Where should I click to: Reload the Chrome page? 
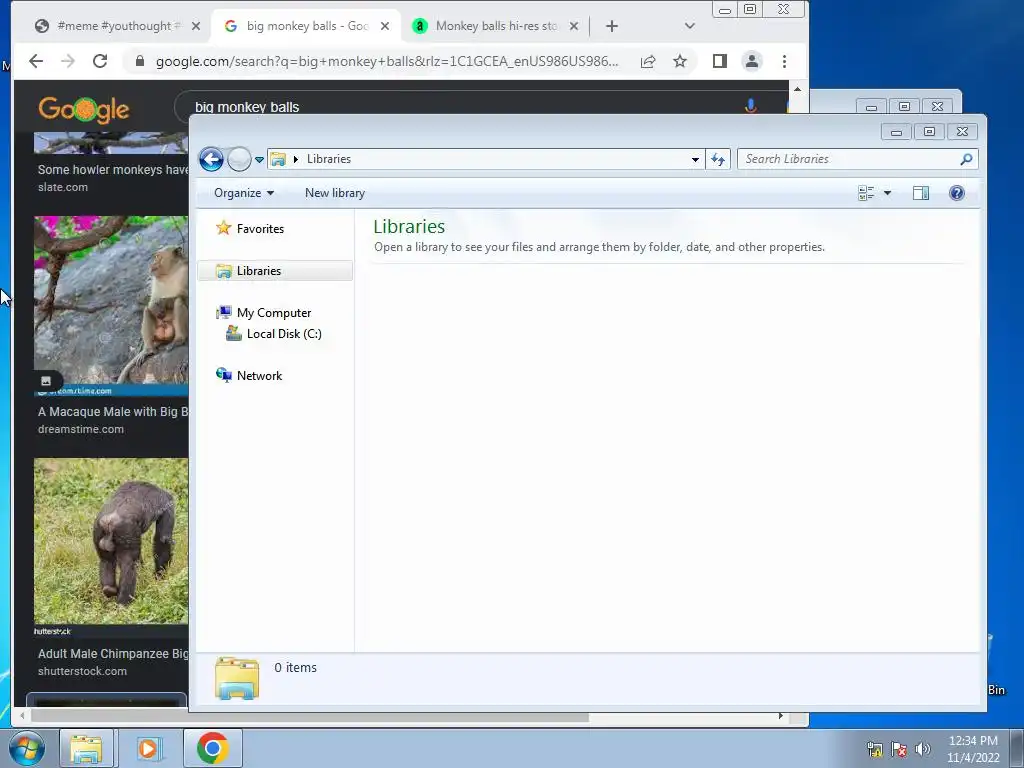[x=100, y=61]
